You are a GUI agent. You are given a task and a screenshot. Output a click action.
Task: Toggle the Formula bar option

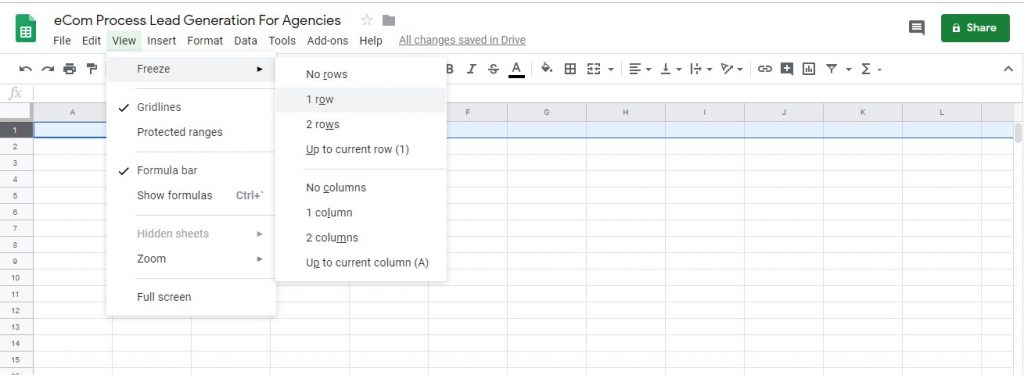click(191, 171)
